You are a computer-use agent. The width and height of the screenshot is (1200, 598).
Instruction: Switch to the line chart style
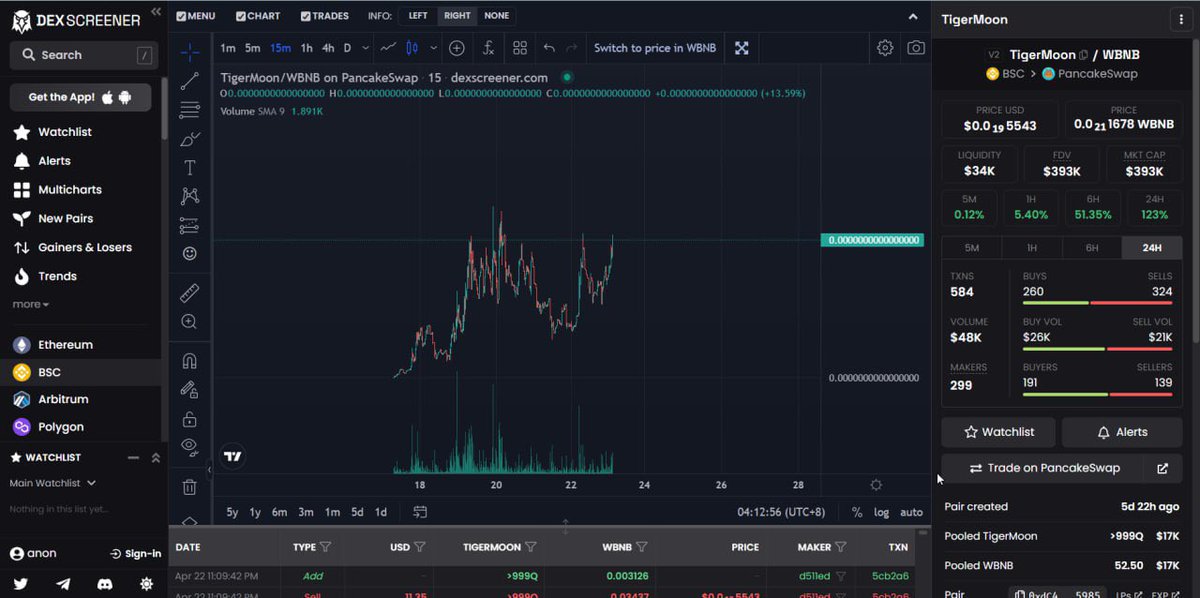coord(389,48)
